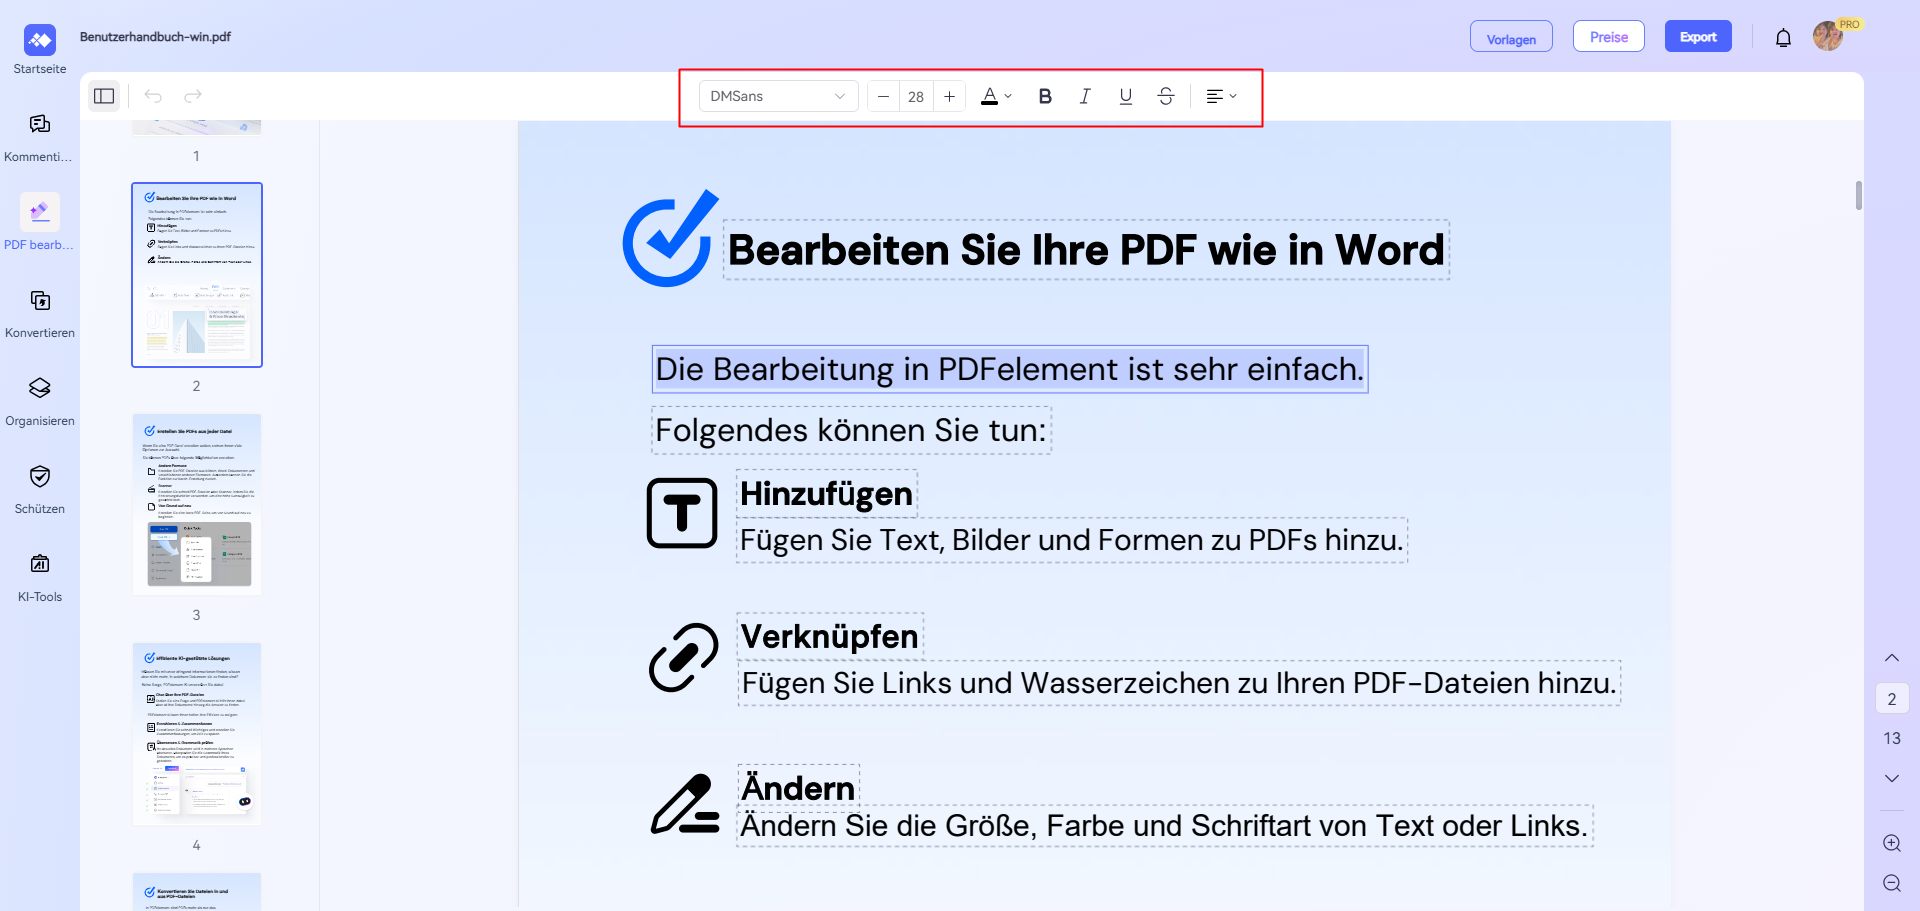Viewport: 1920px width, 911px height.
Task: Toggle the thumbnail side panel
Action: point(104,96)
